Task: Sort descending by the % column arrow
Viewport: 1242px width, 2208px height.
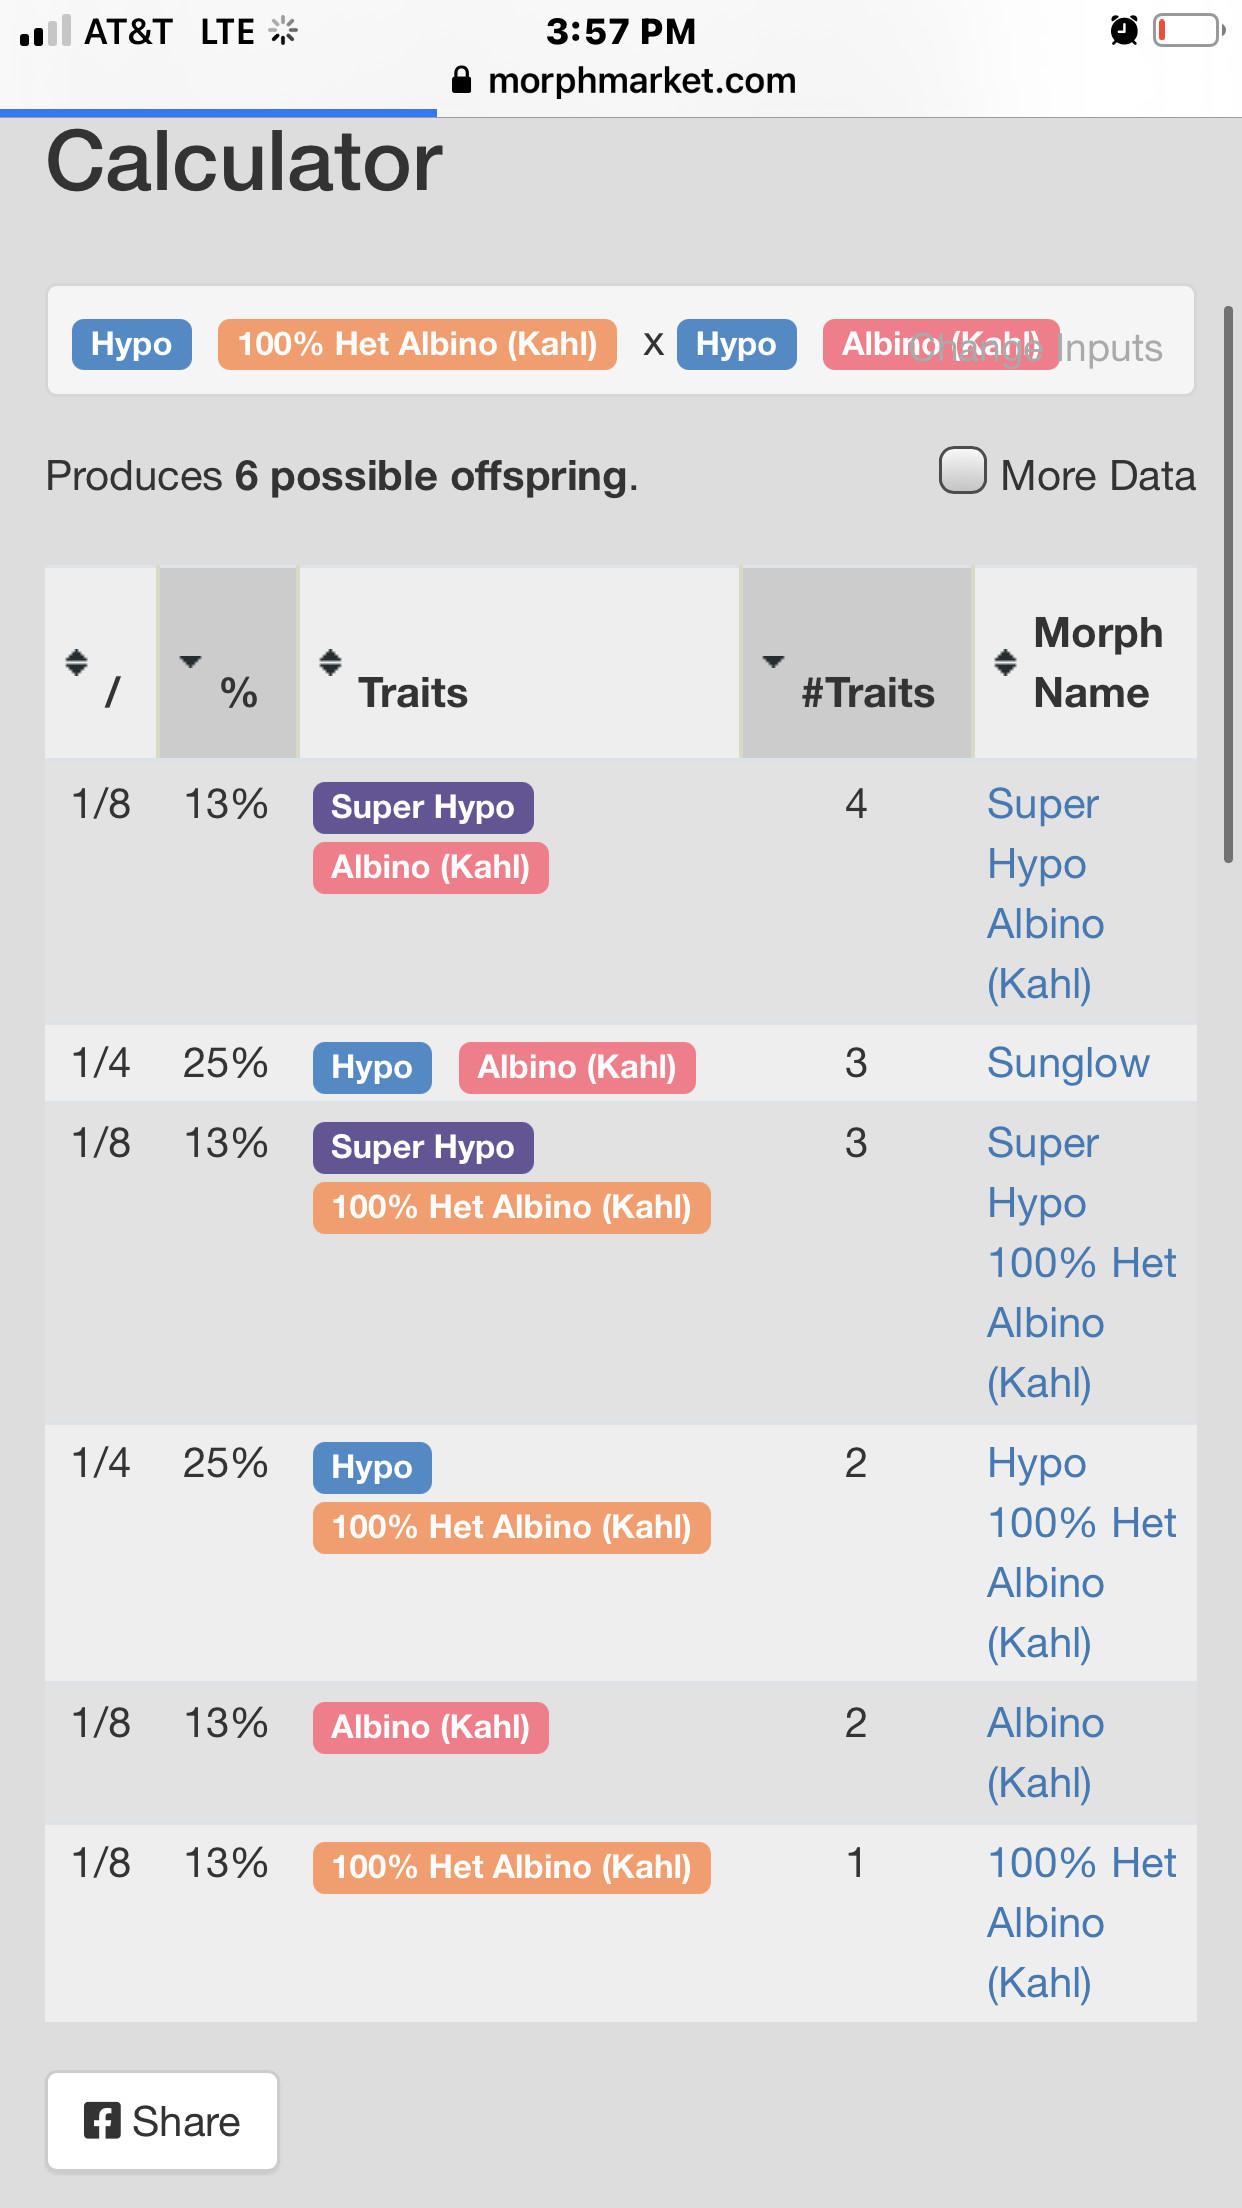Action: [x=190, y=661]
